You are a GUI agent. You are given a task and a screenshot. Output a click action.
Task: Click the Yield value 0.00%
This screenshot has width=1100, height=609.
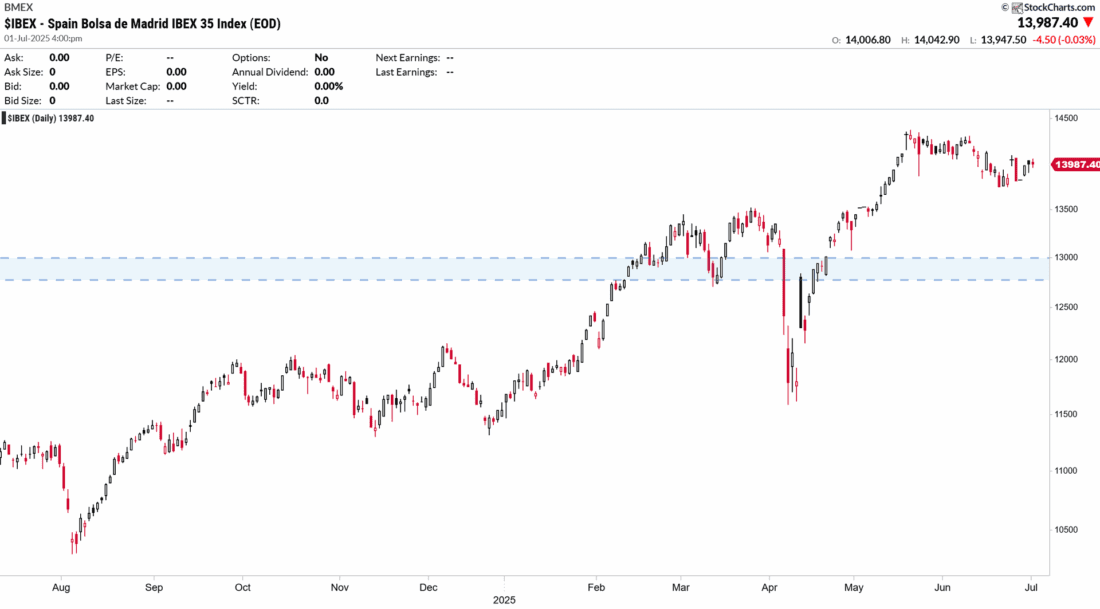[x=328, y=86]
